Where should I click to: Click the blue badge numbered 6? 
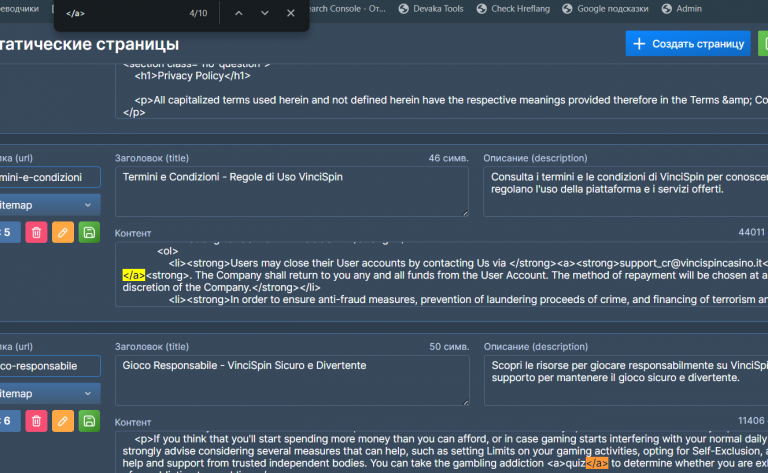9,421
